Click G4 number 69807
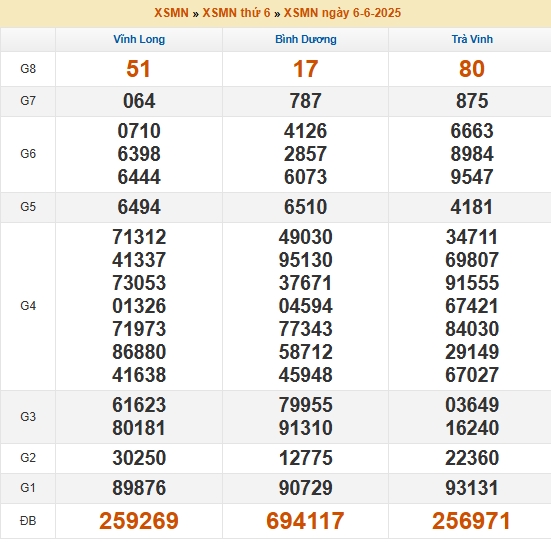 (472, 260)
